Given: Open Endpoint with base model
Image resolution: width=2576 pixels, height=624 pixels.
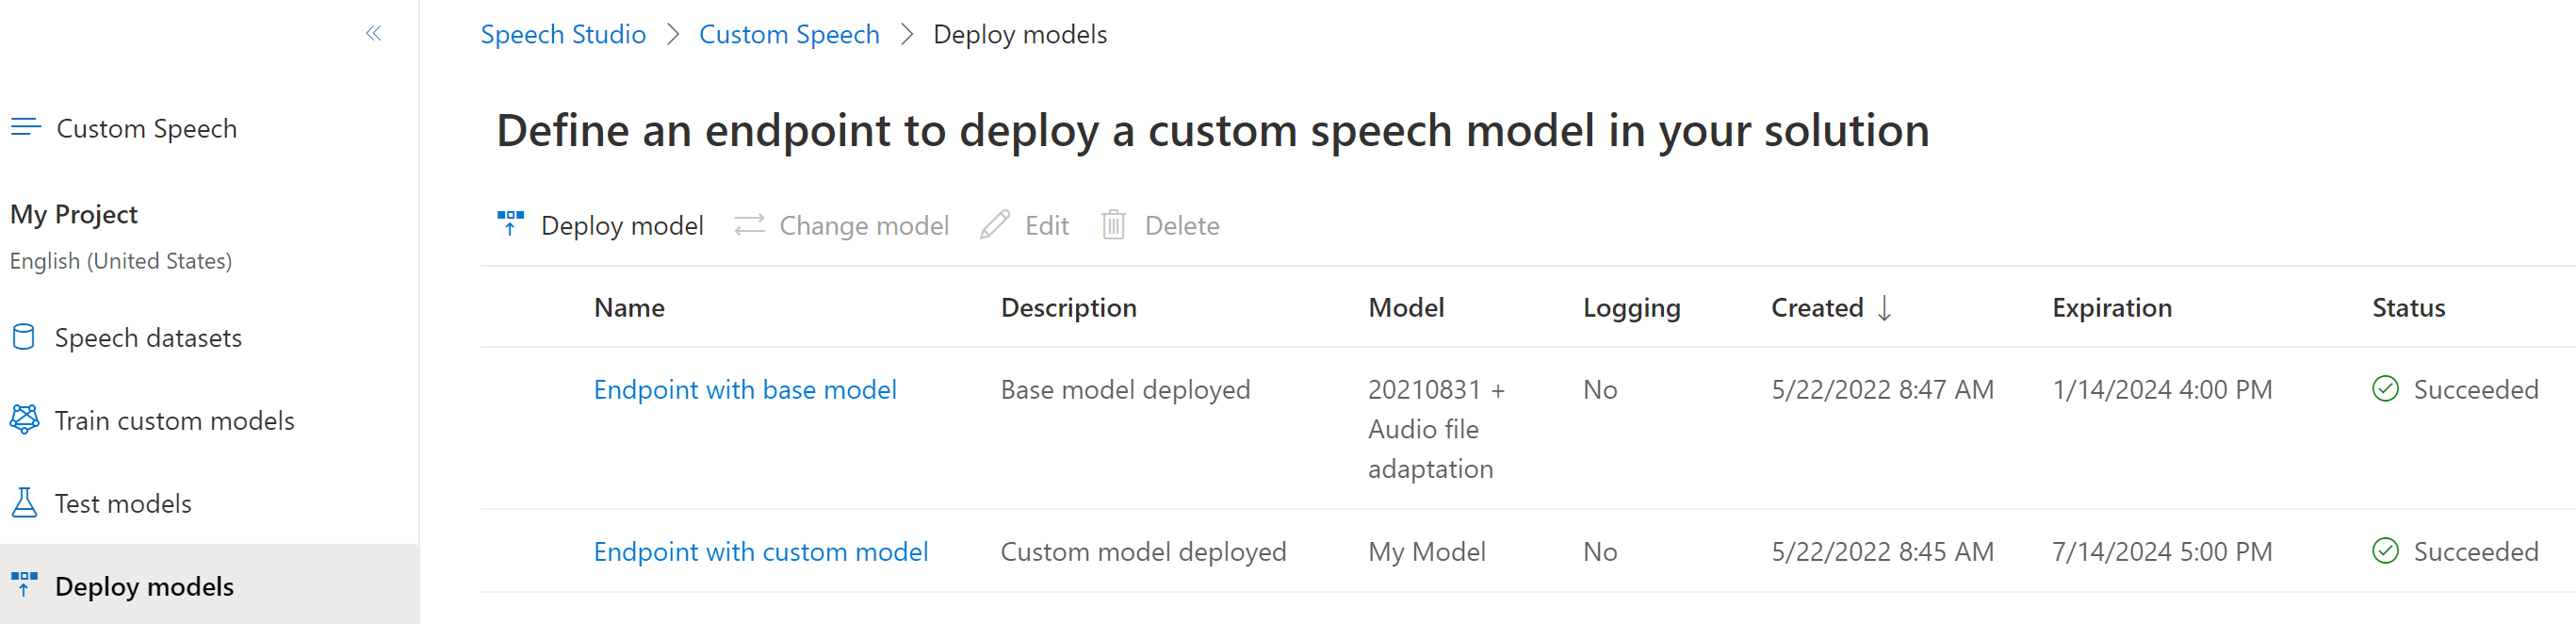Looking at the screenshot, I should 744,390.
